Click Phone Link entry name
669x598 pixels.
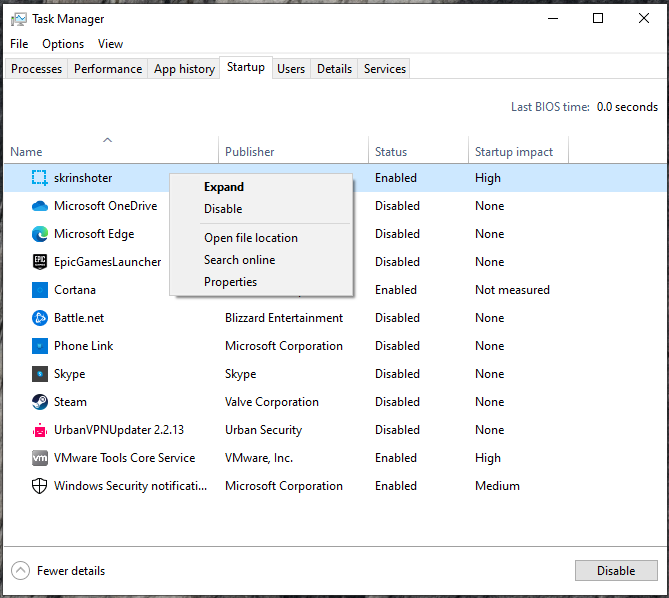84,346
